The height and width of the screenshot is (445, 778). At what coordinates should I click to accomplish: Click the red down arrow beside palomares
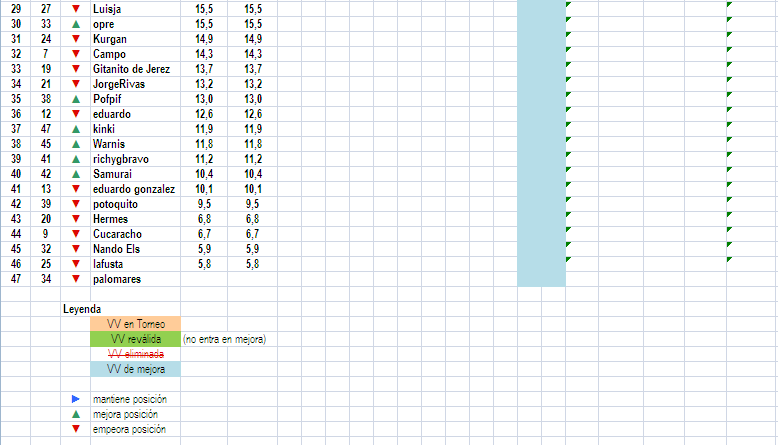76,279
